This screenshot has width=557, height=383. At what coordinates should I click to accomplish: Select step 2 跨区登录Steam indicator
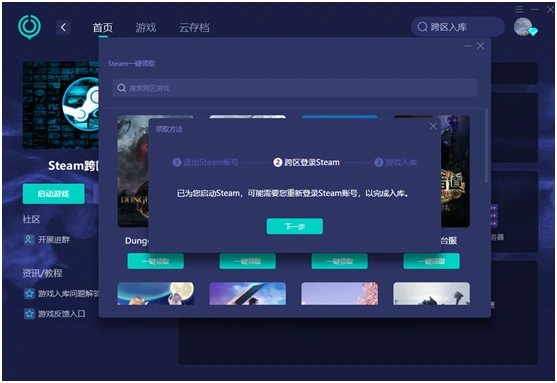pyautogui.click(x=306, y=162)
